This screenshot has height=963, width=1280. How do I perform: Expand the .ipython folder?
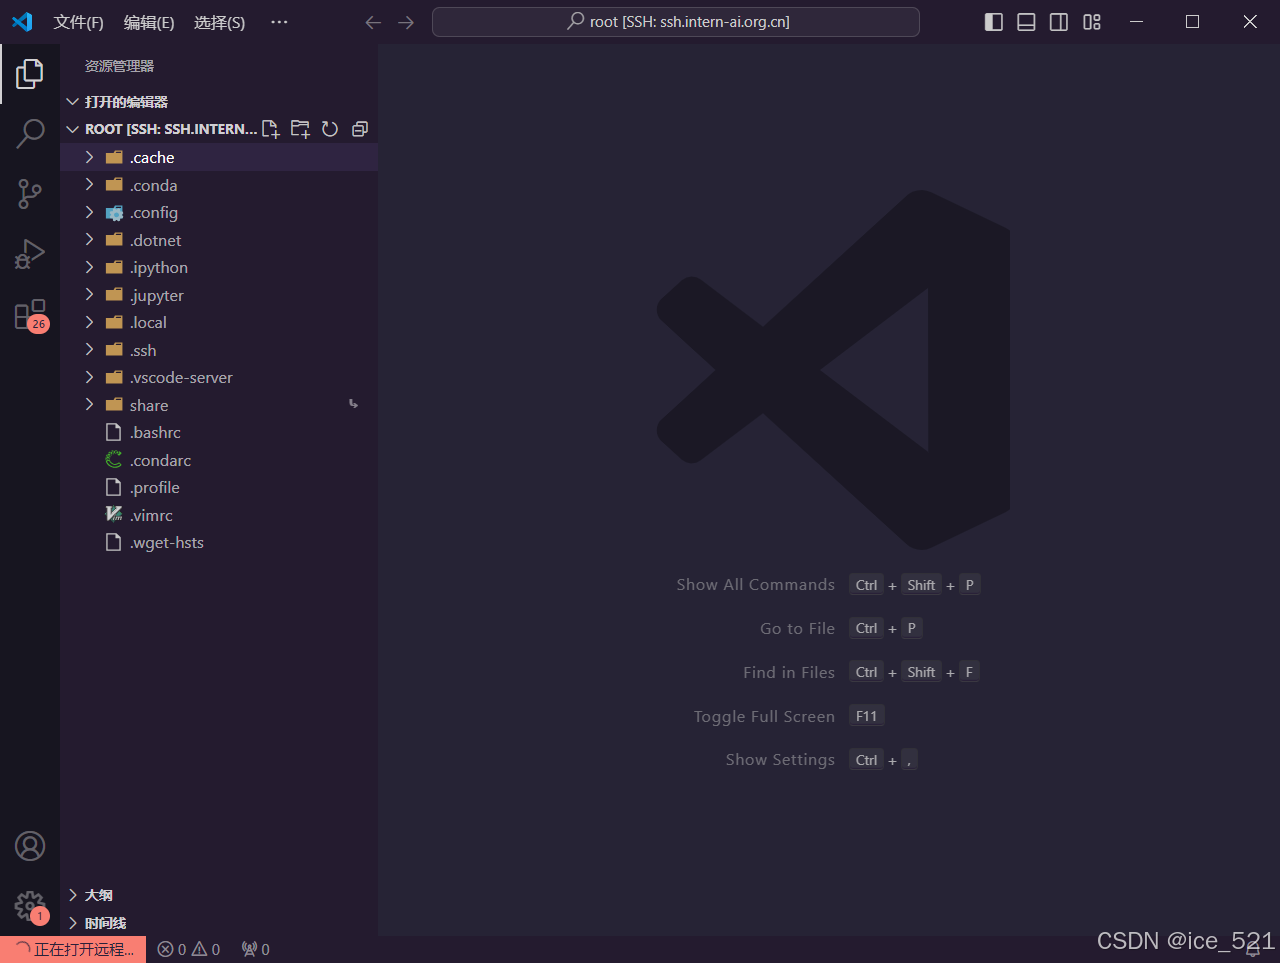click(x=219, y=267)
